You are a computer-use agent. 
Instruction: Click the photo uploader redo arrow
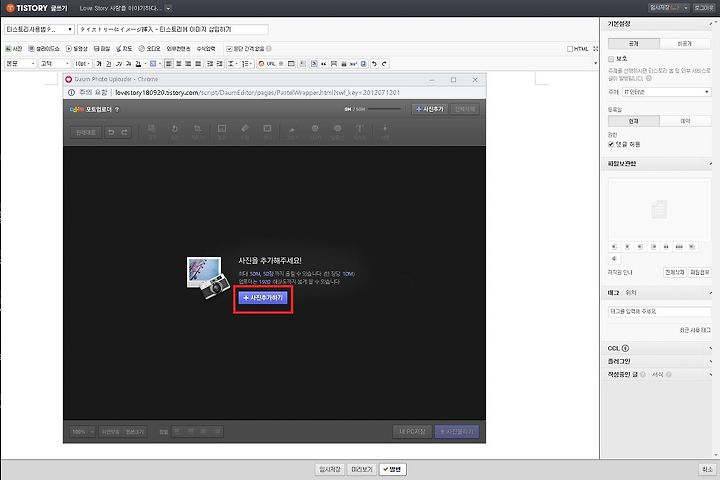(124, 132)
